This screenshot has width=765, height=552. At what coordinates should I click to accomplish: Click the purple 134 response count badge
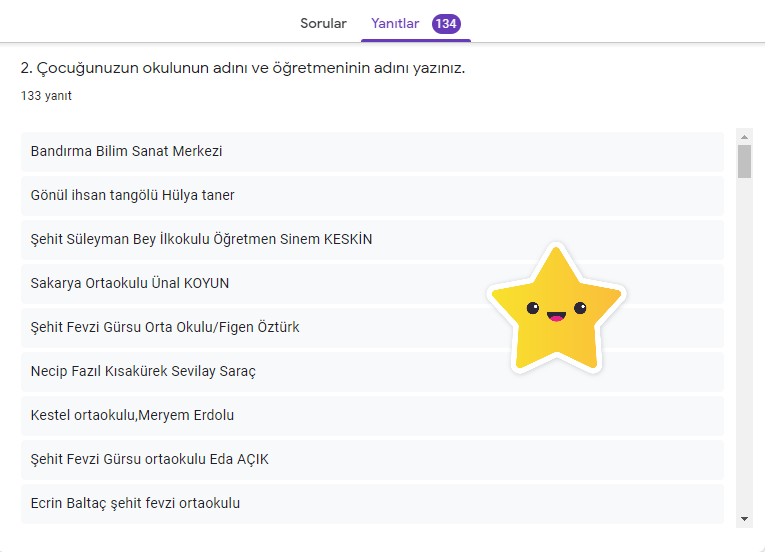coord(446,23)
